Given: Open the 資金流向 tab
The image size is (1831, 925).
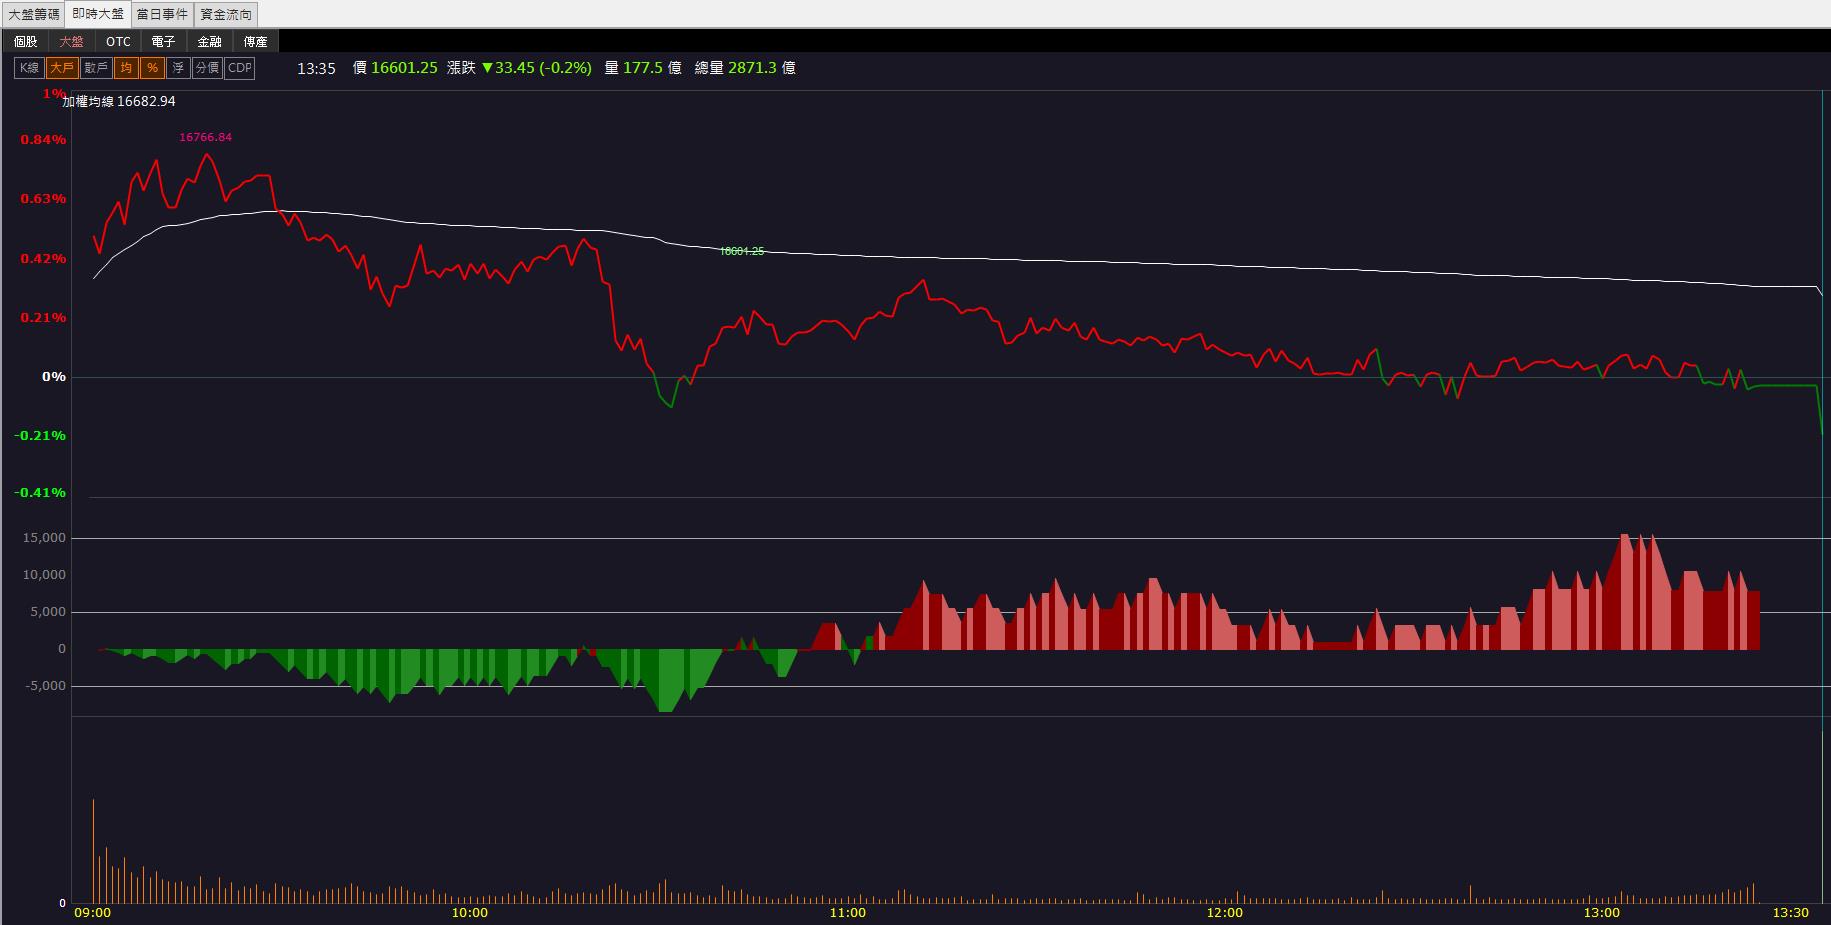Looking at the screenshot, I should click(226, 14).
